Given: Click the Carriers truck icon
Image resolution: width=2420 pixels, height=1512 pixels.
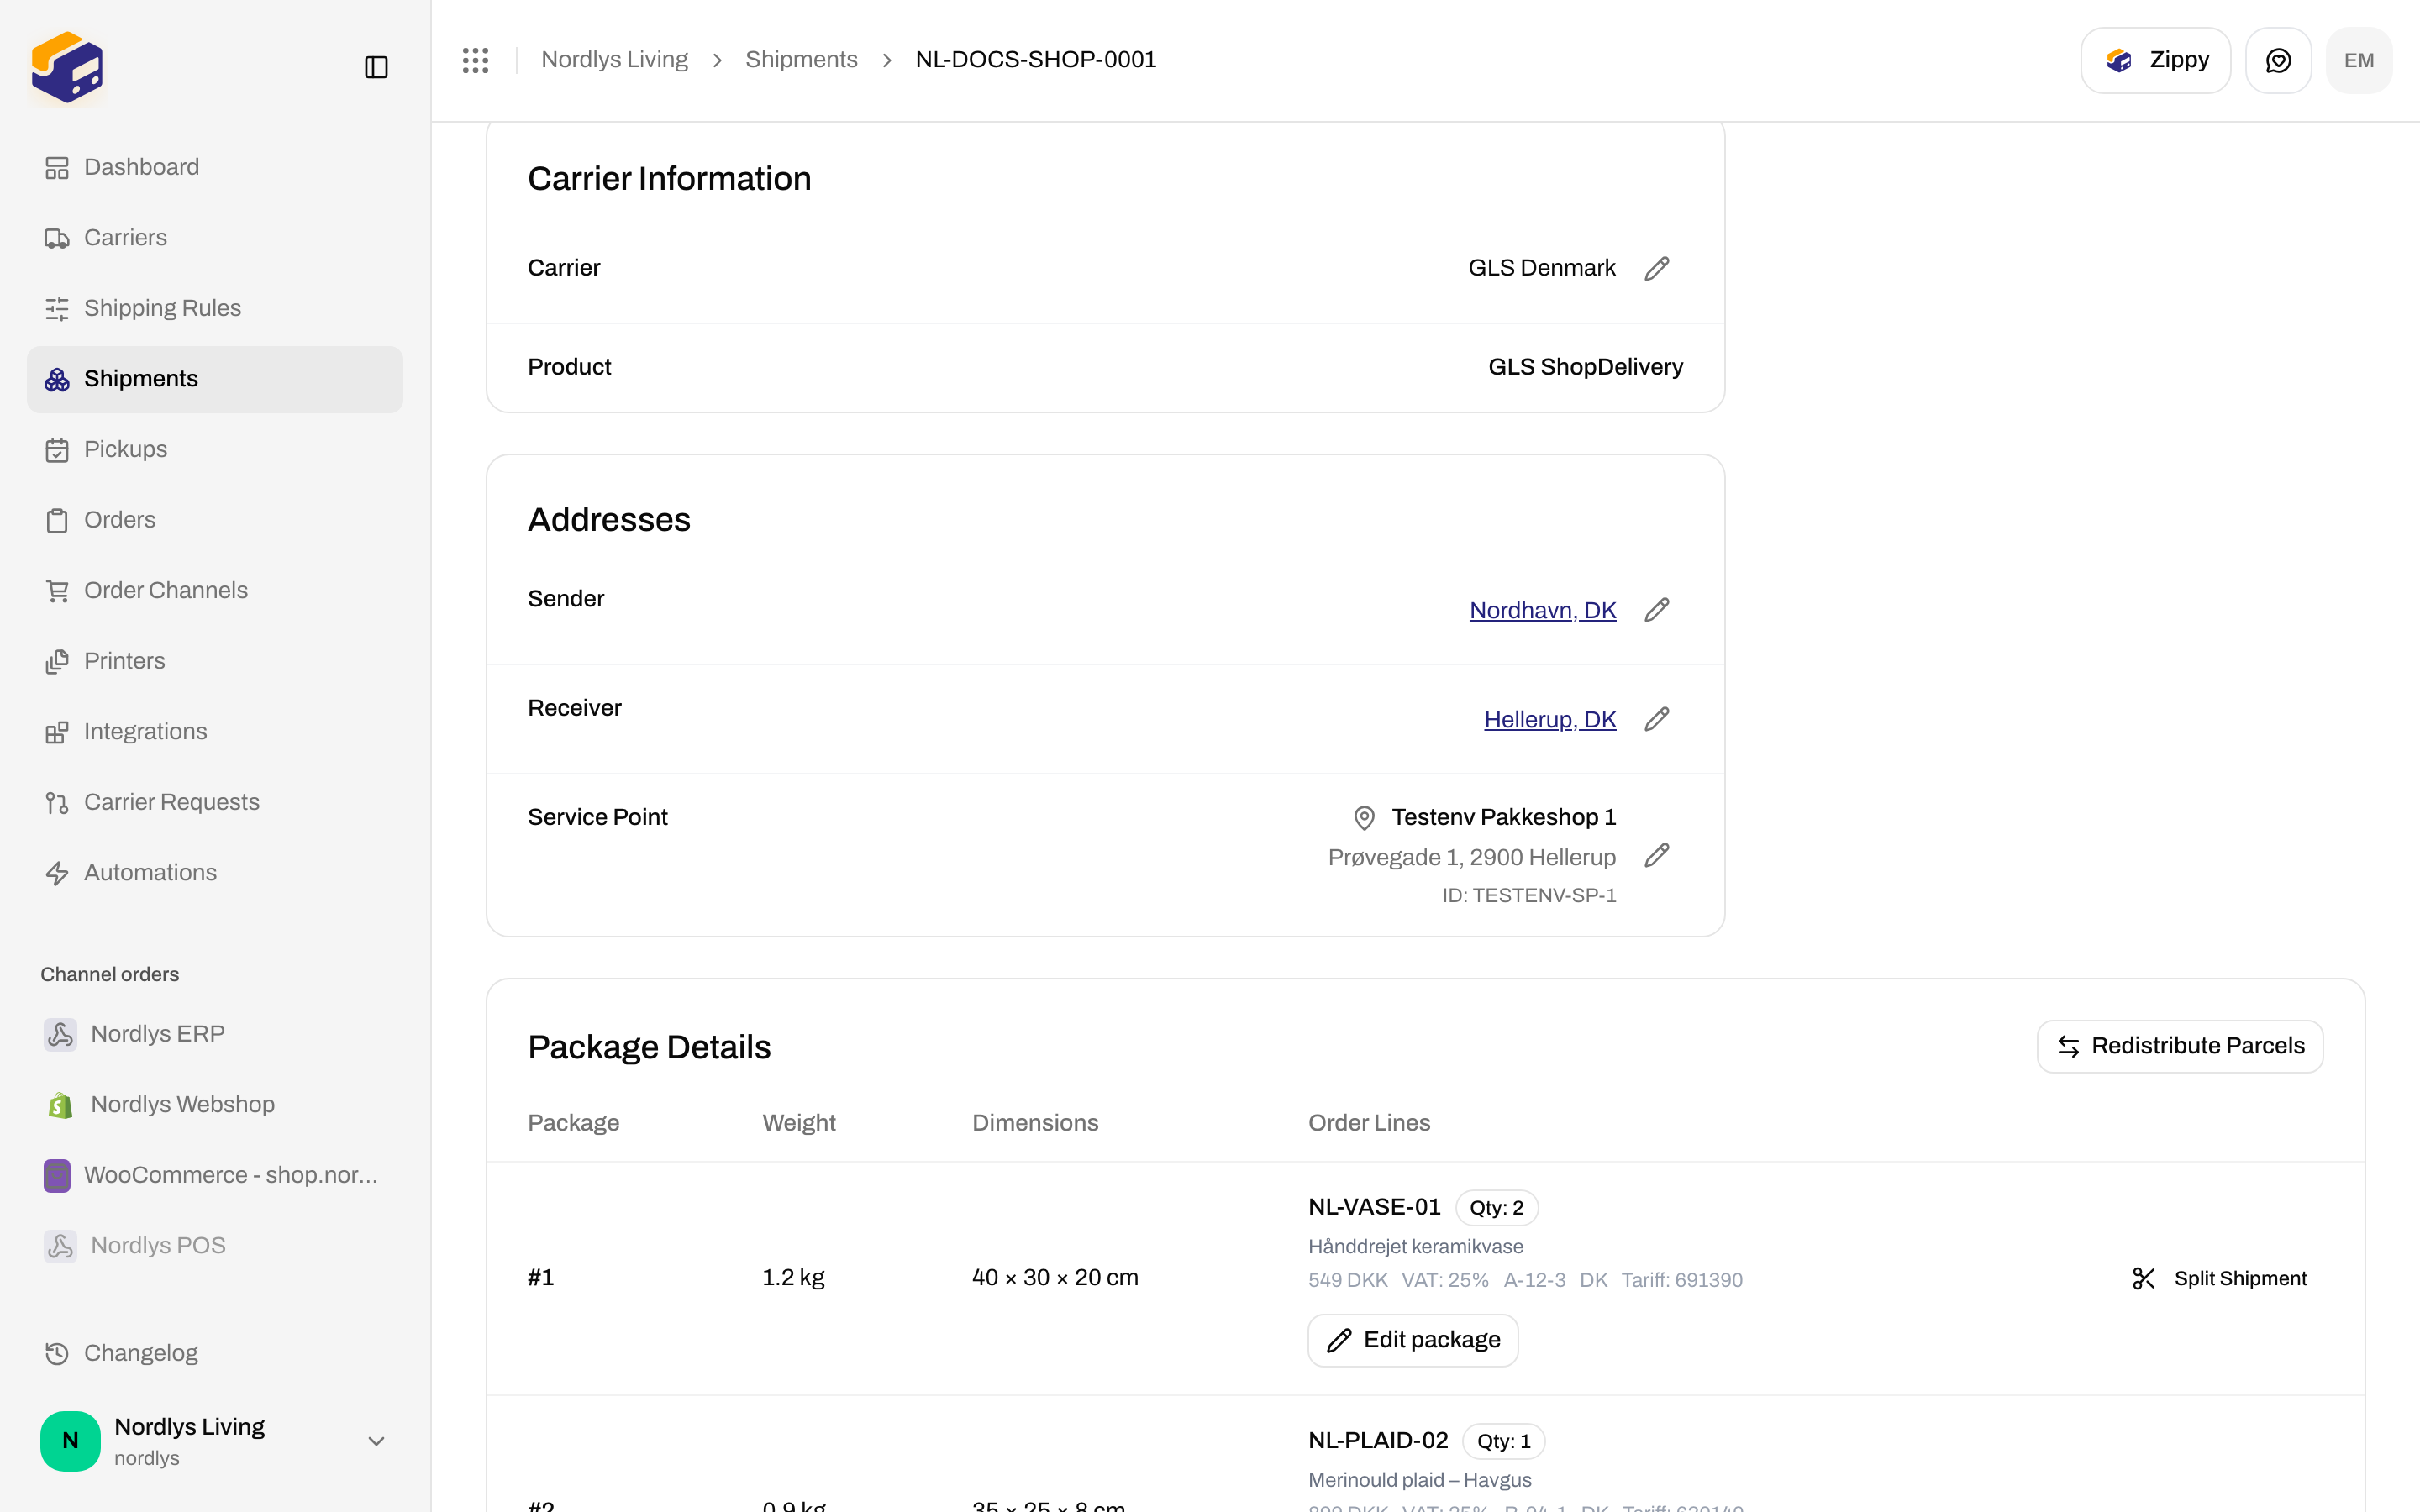Looking at the screenshot, I should pyautogui.click(x=57, y=238).
